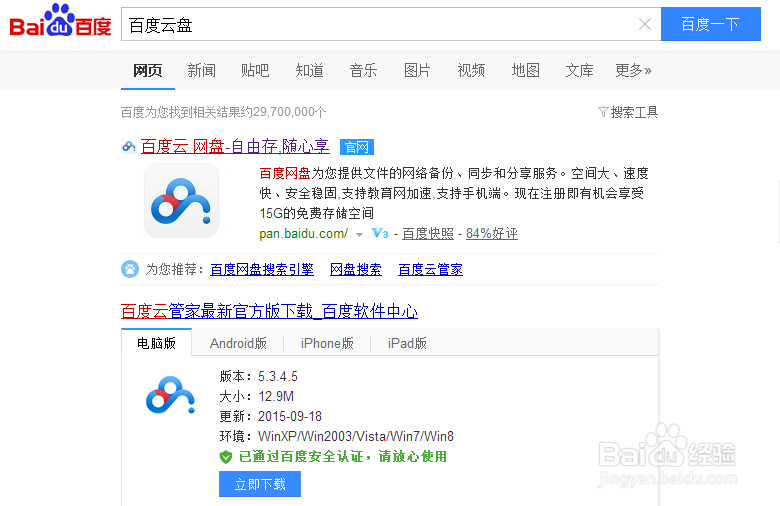Switch to the iPad版 tab
The image size is (780, 506).
tap(407, 343)
